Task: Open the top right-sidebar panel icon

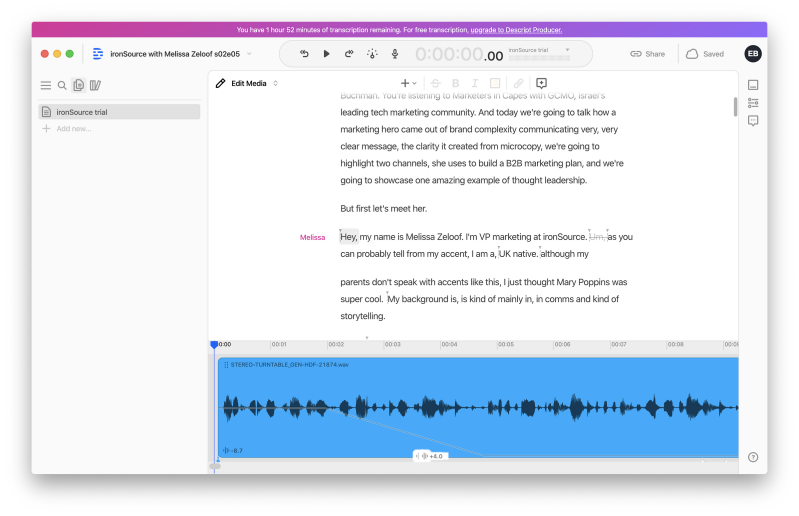Action: (753, 85)
